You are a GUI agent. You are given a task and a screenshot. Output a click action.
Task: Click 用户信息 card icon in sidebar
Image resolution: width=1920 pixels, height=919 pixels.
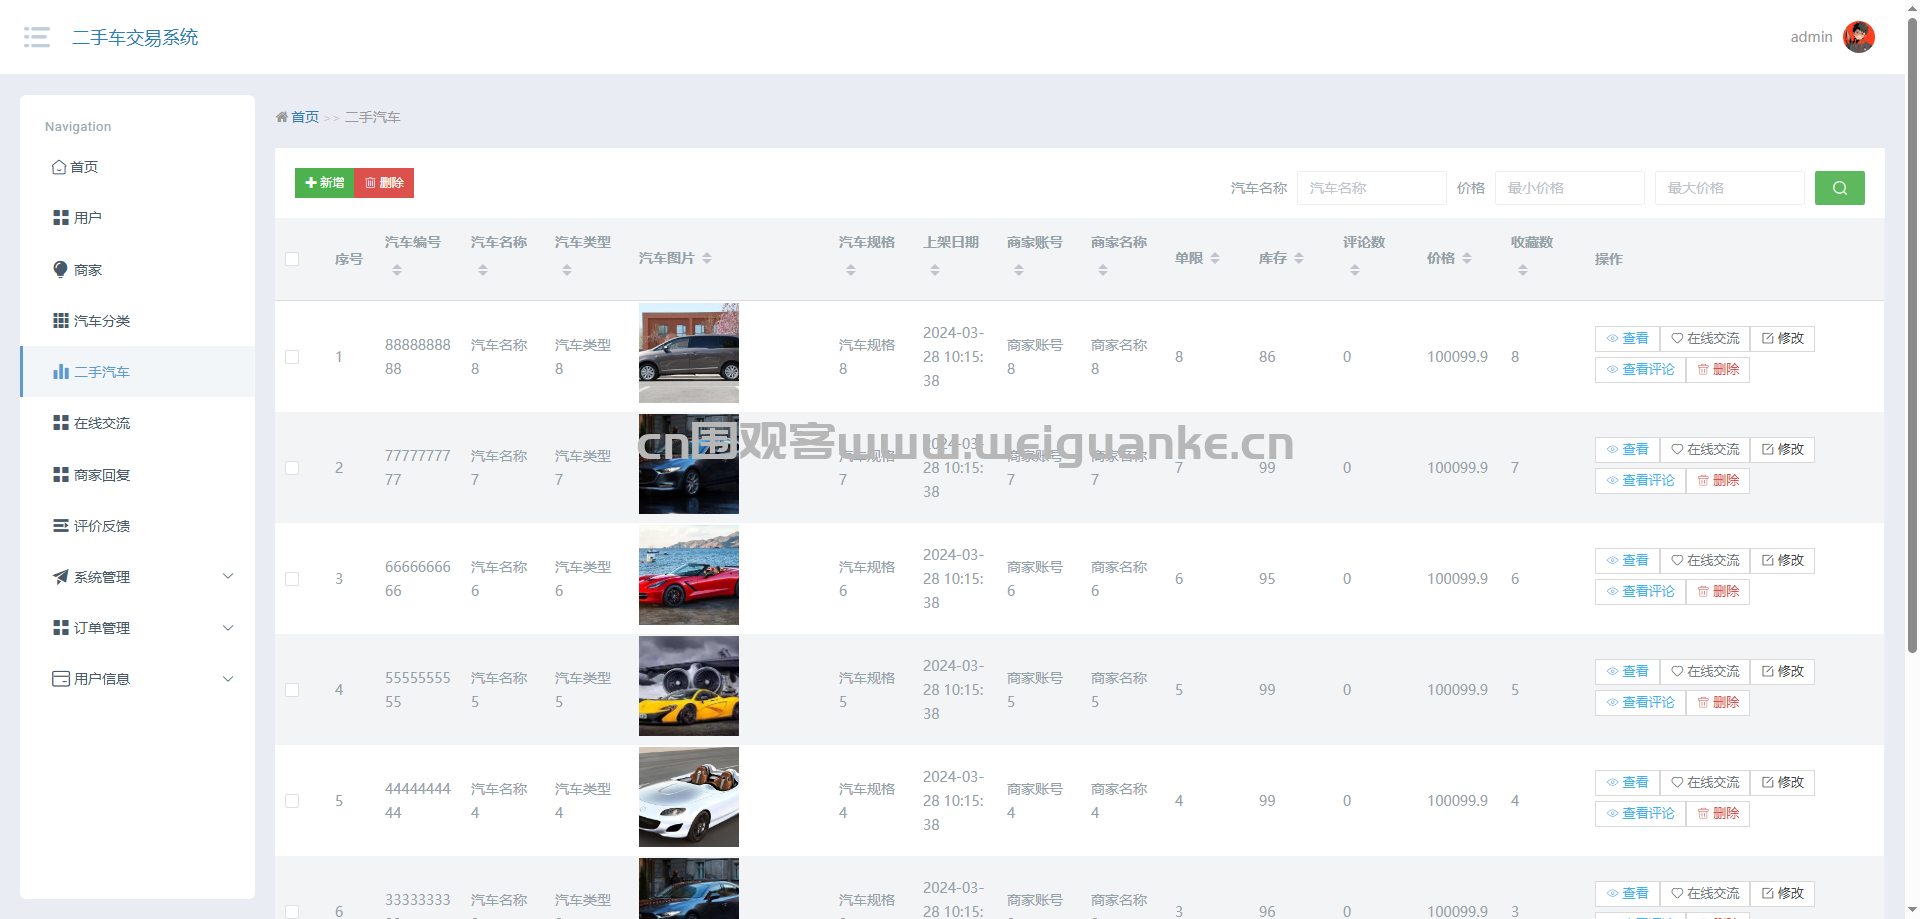60,678
